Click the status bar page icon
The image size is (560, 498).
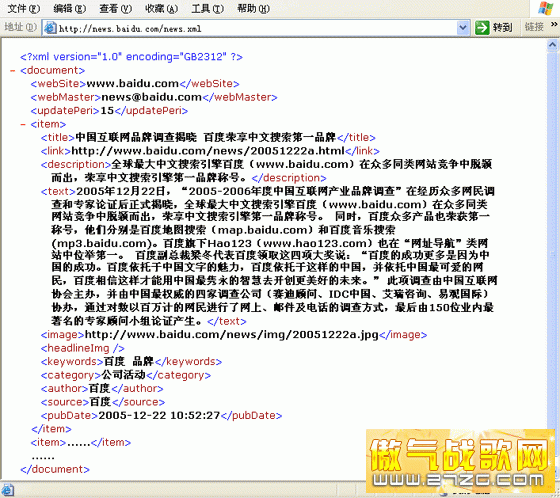7,490
